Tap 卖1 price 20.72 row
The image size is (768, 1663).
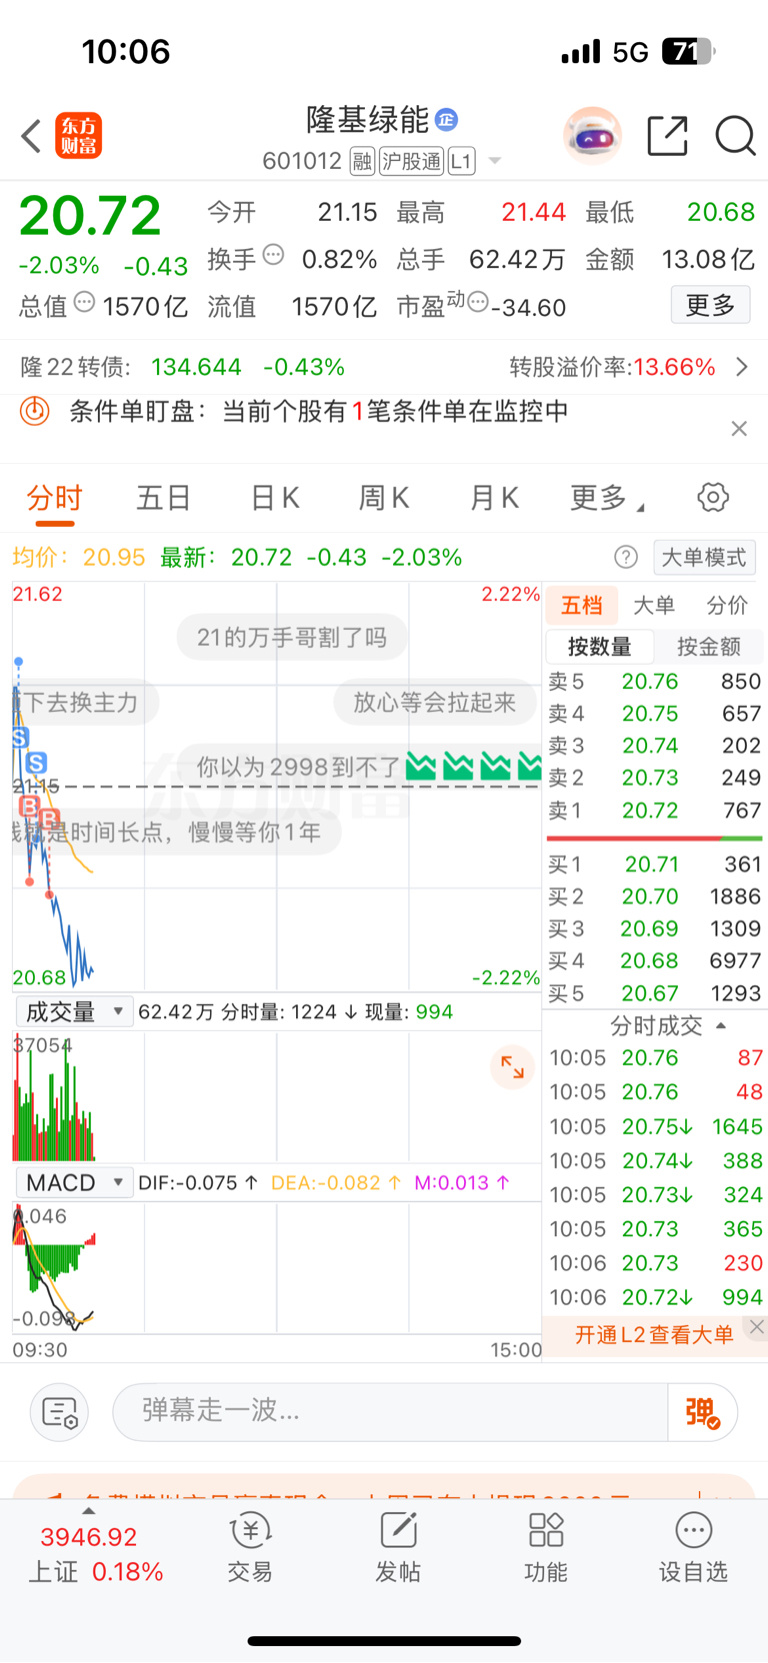[655, 810]
